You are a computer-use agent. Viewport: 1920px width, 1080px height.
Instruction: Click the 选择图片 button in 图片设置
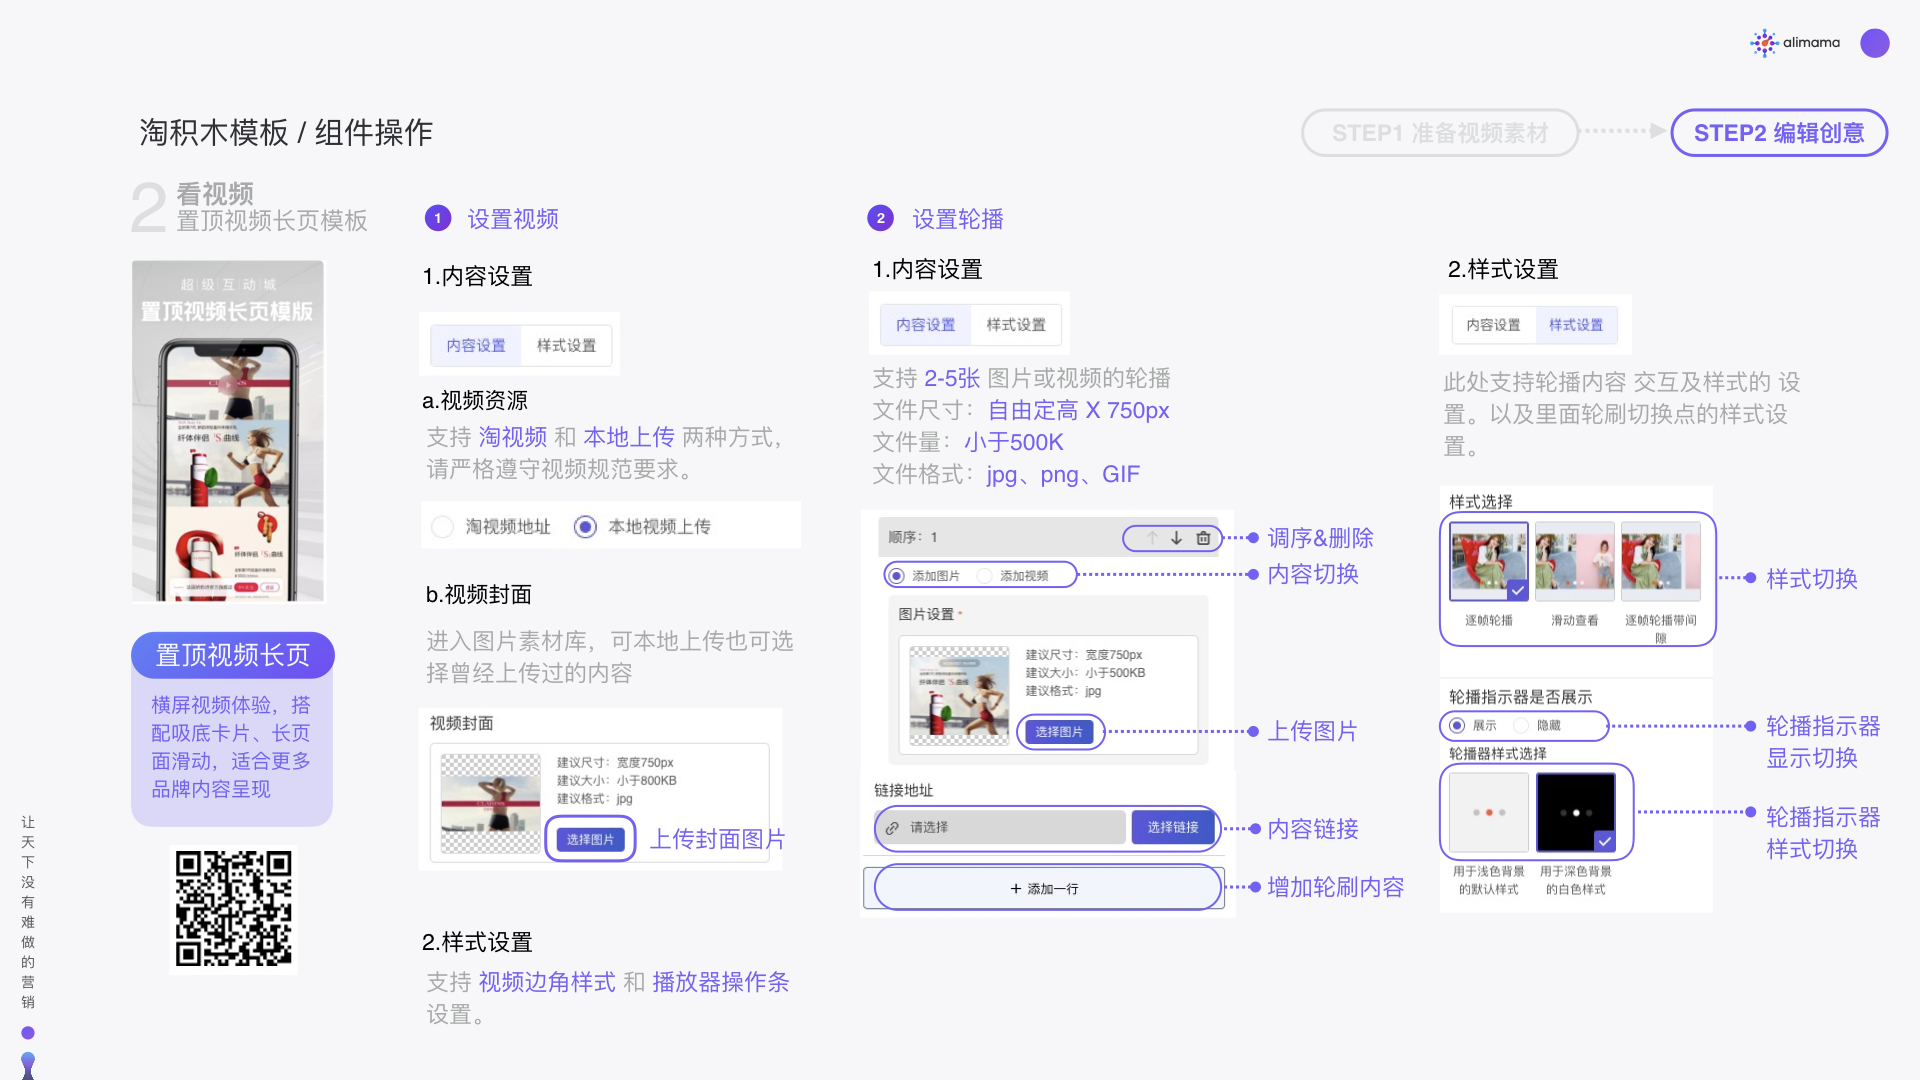click(1059, 732)
